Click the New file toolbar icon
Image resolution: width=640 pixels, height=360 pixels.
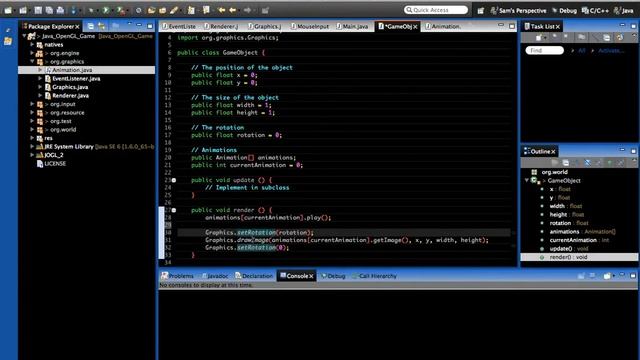(x=8, y=10)
